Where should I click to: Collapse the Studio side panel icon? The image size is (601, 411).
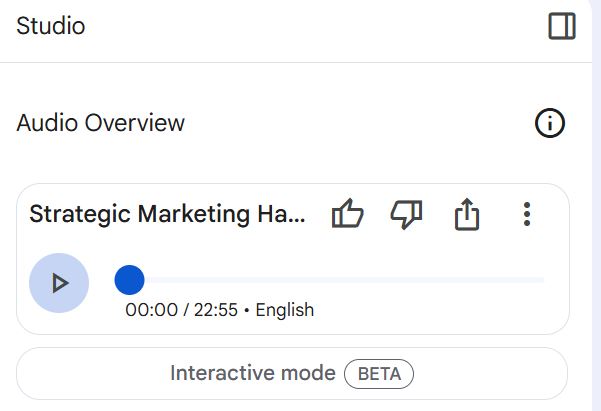562,26
